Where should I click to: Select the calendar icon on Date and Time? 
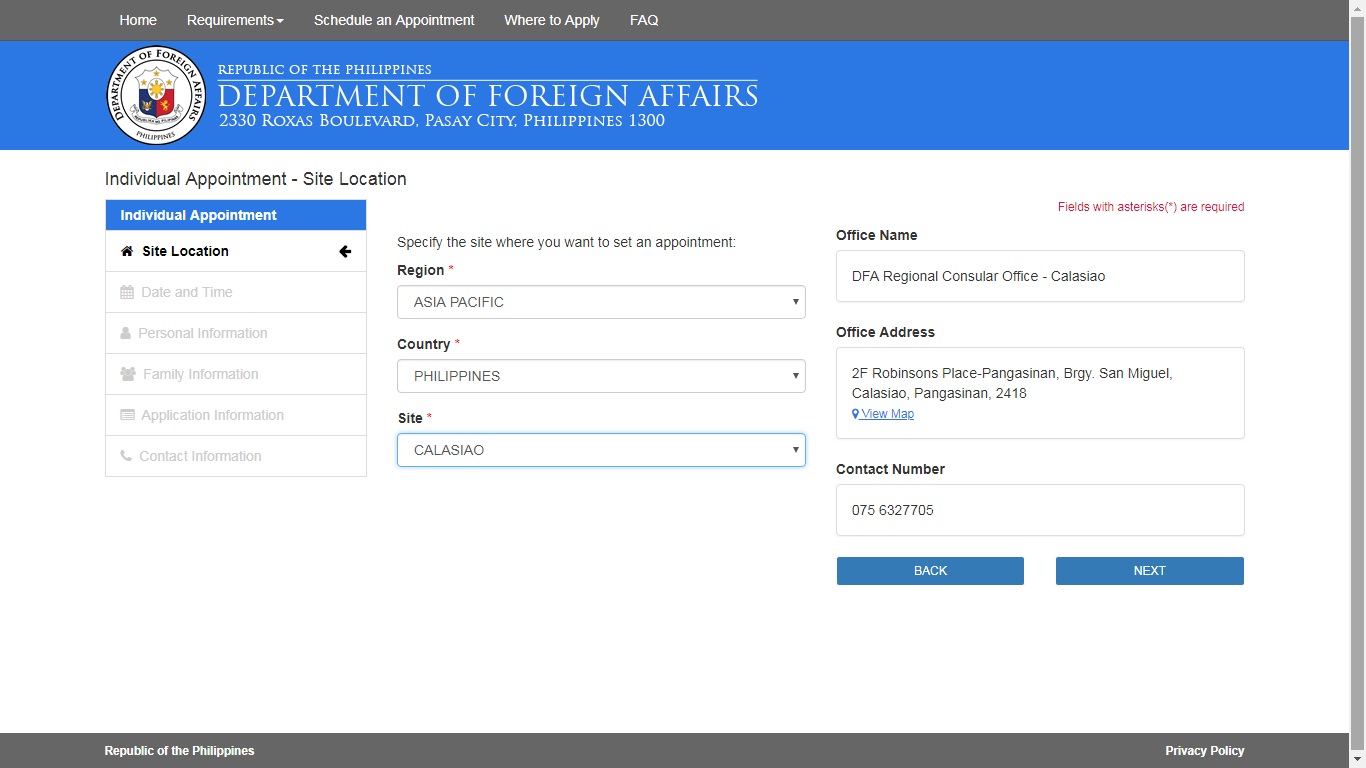coord(127,292)
